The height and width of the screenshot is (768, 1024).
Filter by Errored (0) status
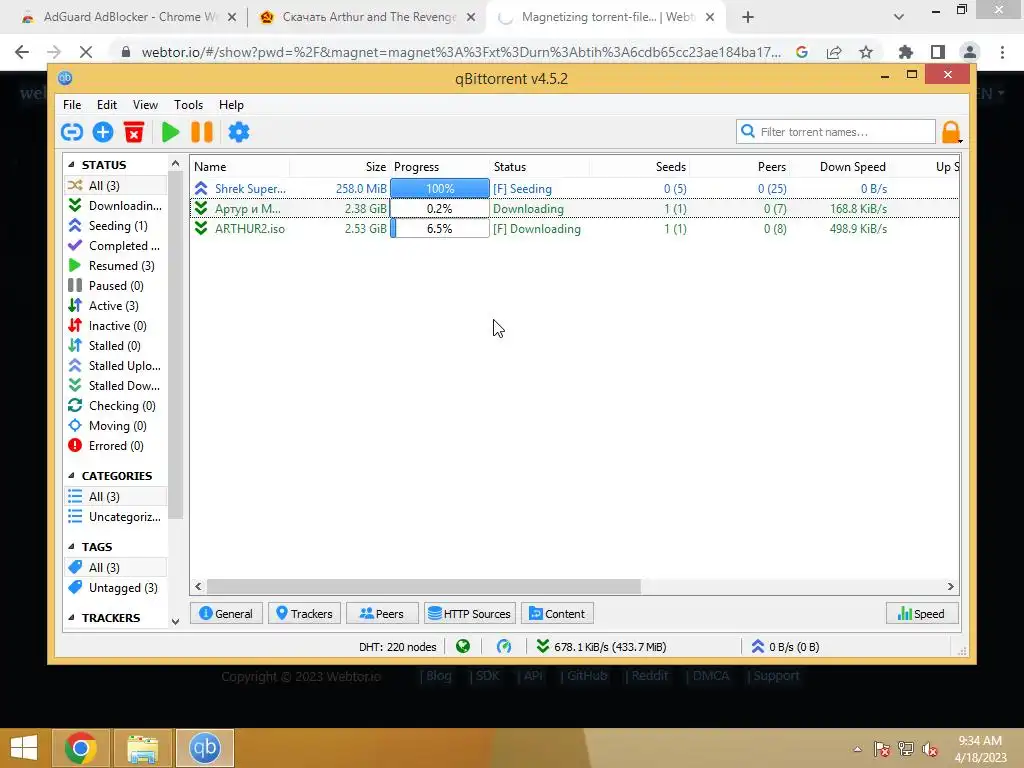[x=115, y=446]
